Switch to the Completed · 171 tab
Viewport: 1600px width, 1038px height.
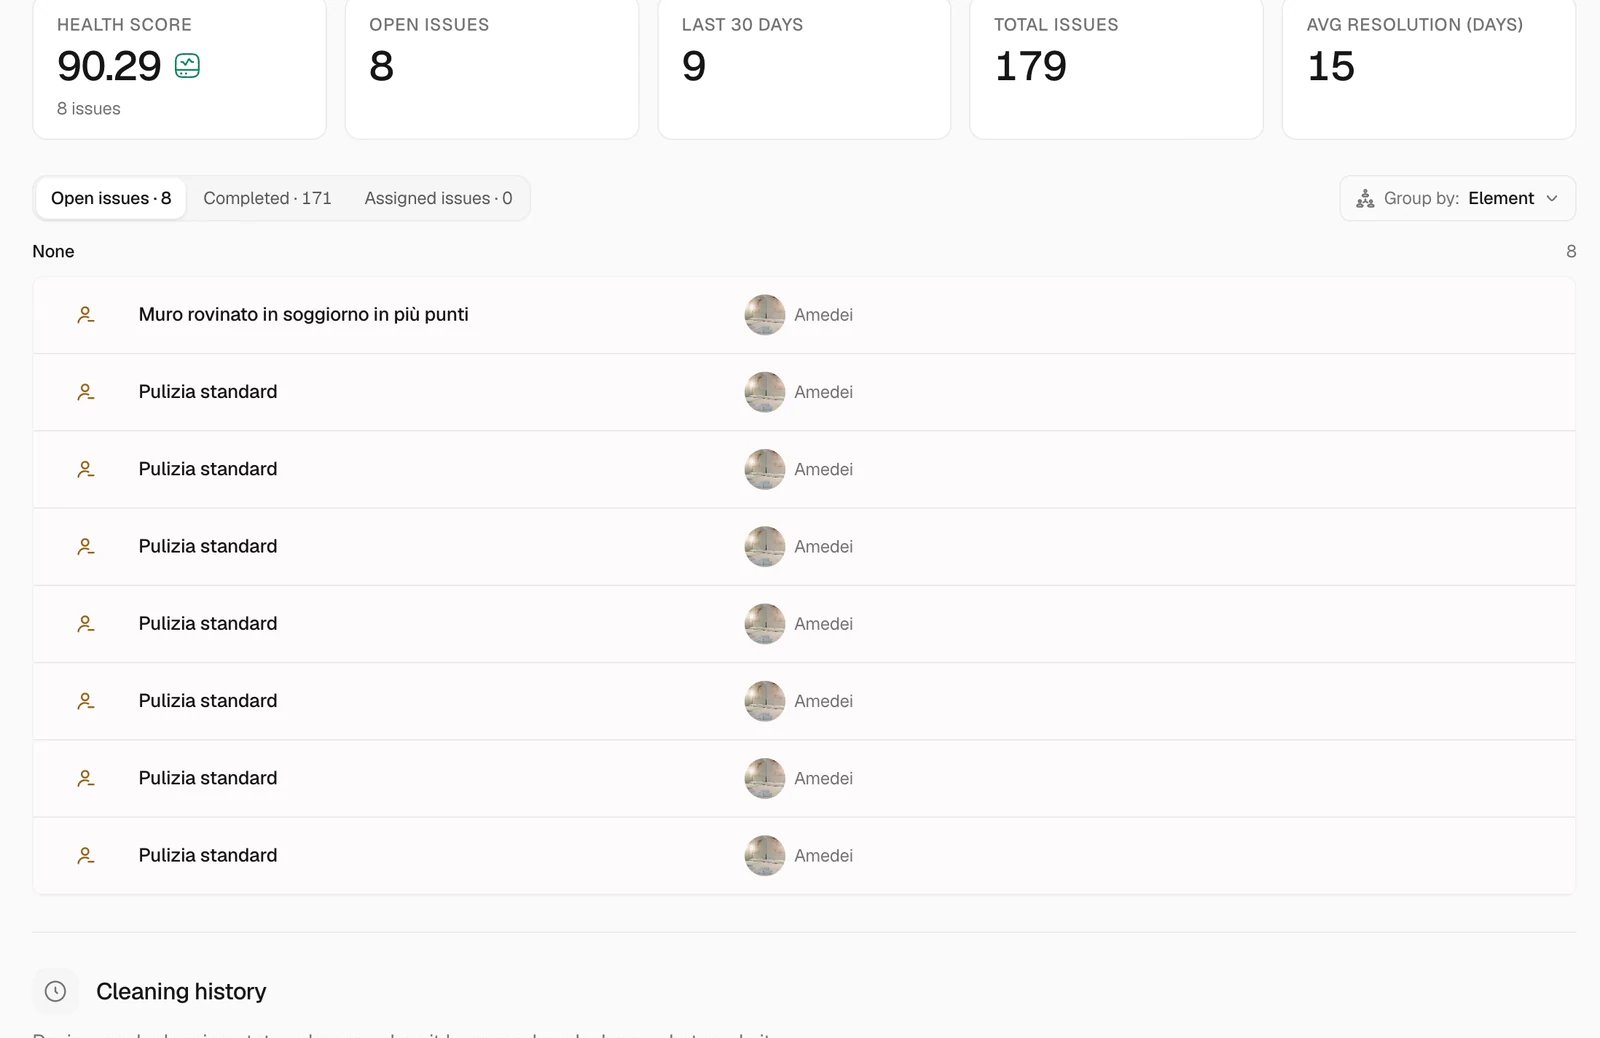click(267, 198)
